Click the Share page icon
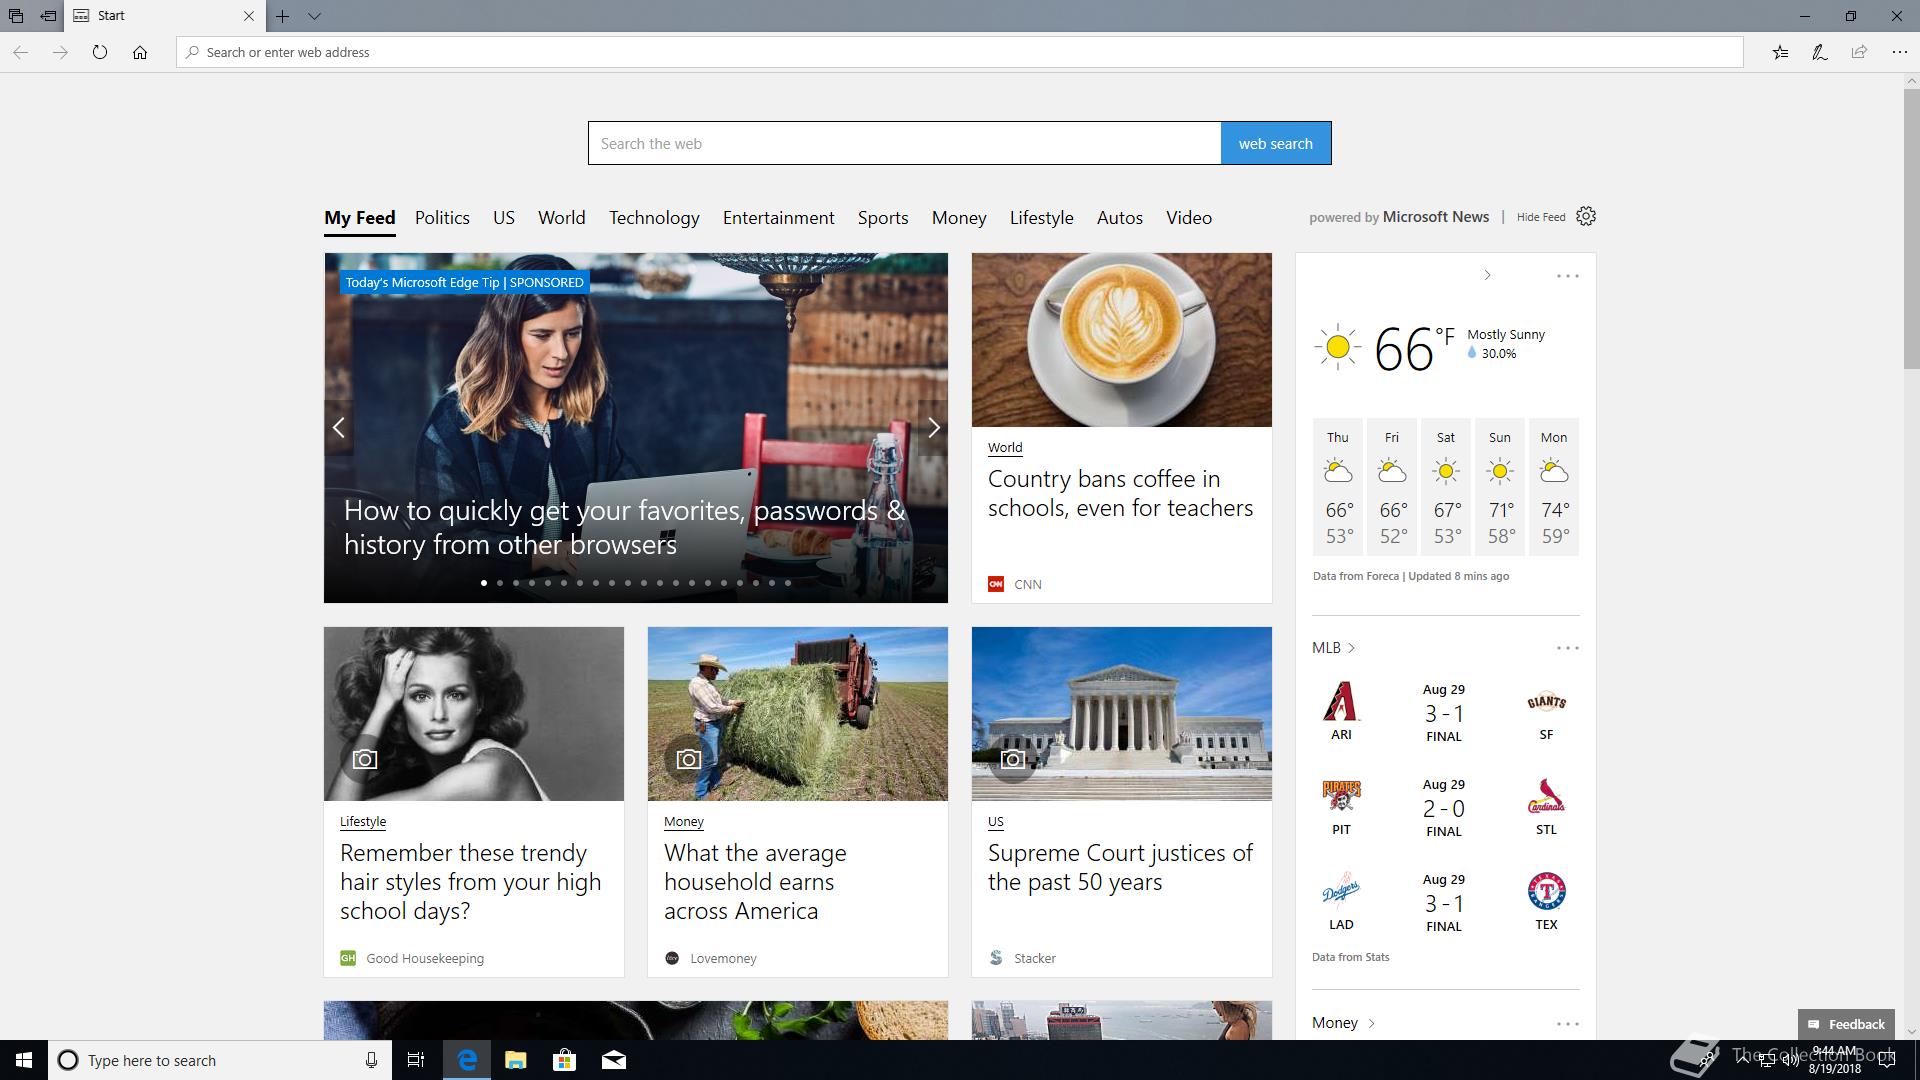This screenshot has height=1080, width=1920. click(x=1859, y=52)
